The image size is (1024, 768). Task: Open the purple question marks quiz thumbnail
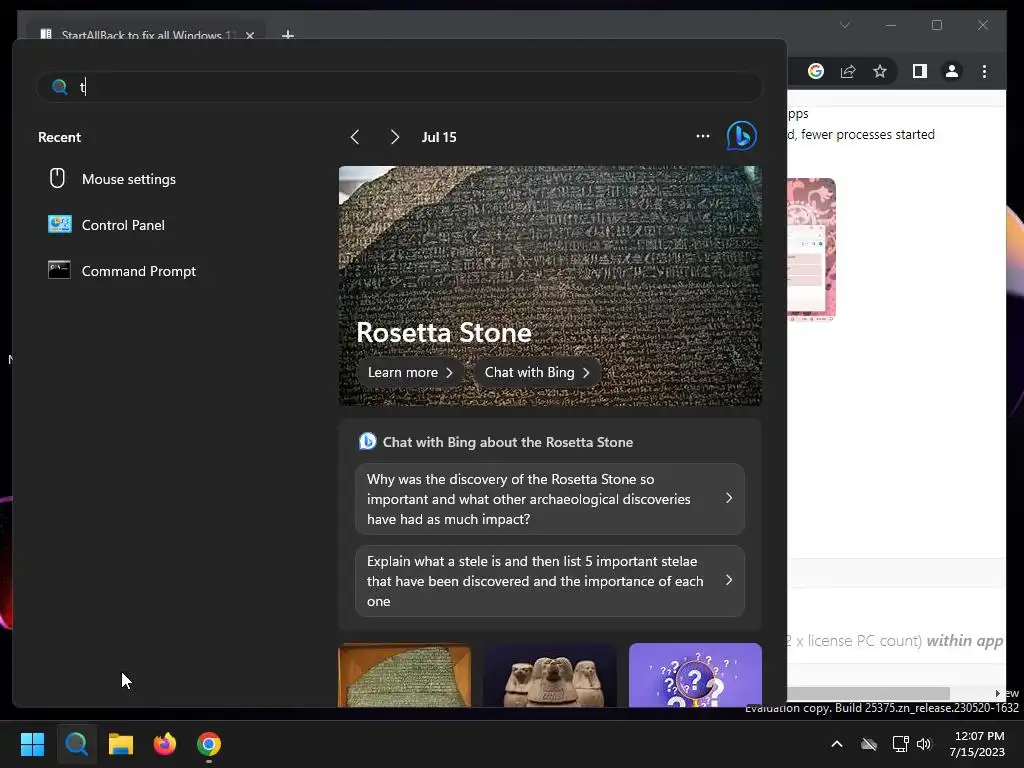click(x=696, y=675)
